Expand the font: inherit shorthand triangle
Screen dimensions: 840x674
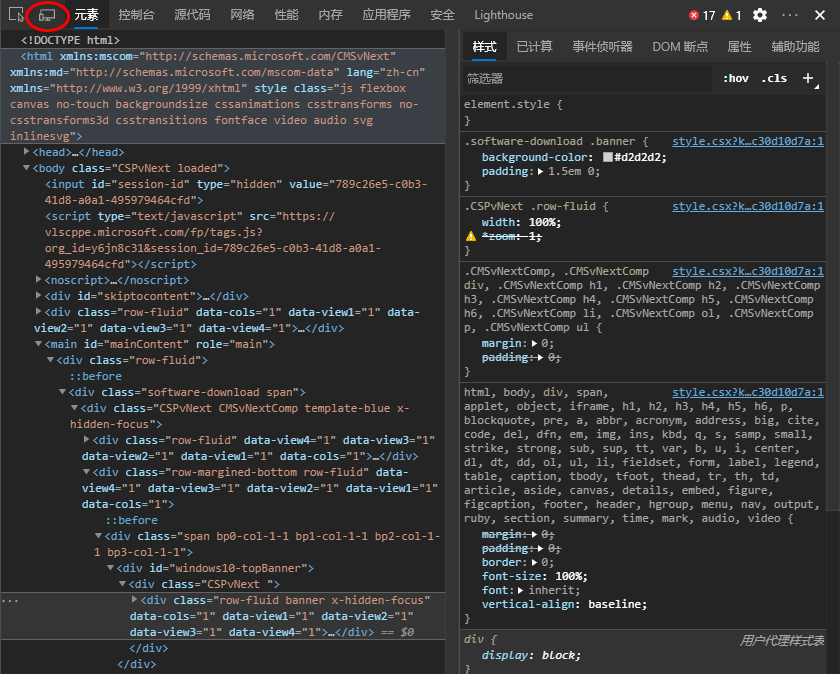pyautogui.click(x=520, y=590)
